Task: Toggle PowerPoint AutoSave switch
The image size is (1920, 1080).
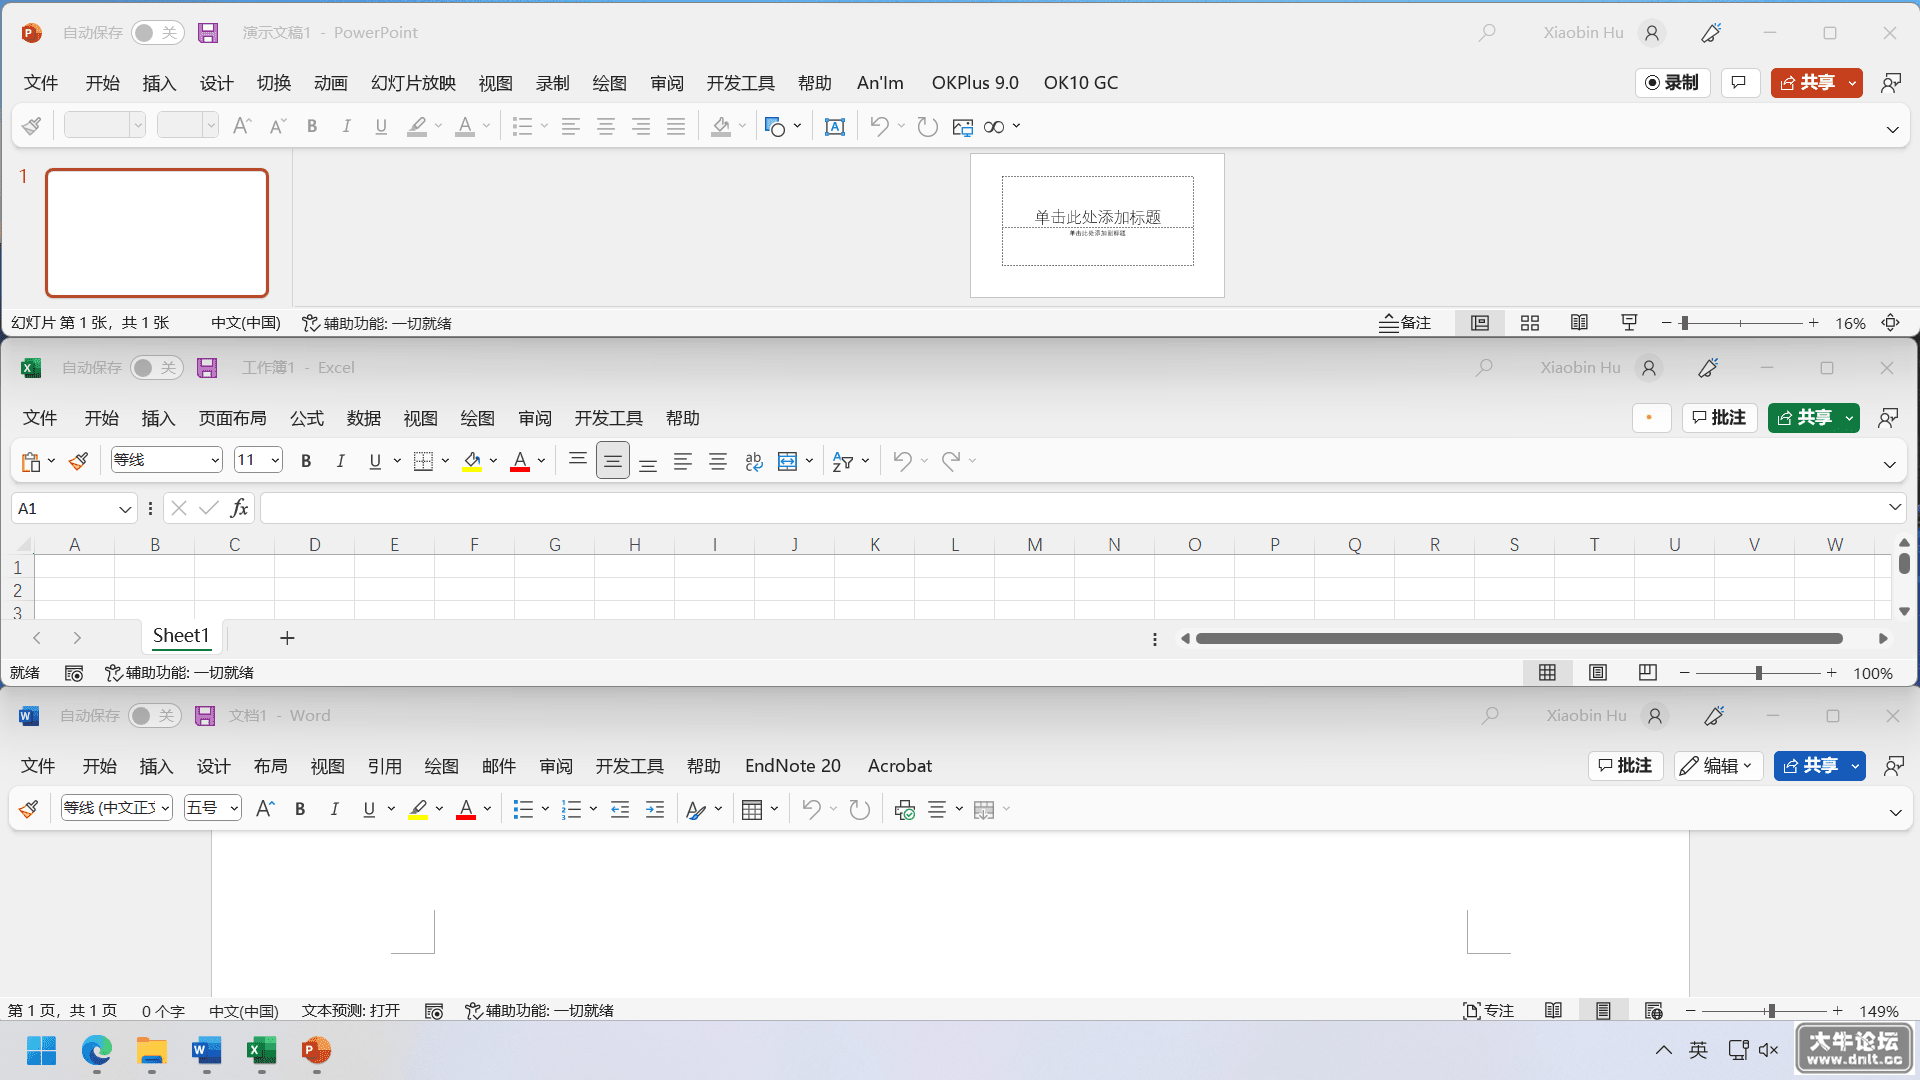Action: click(157, 33)
